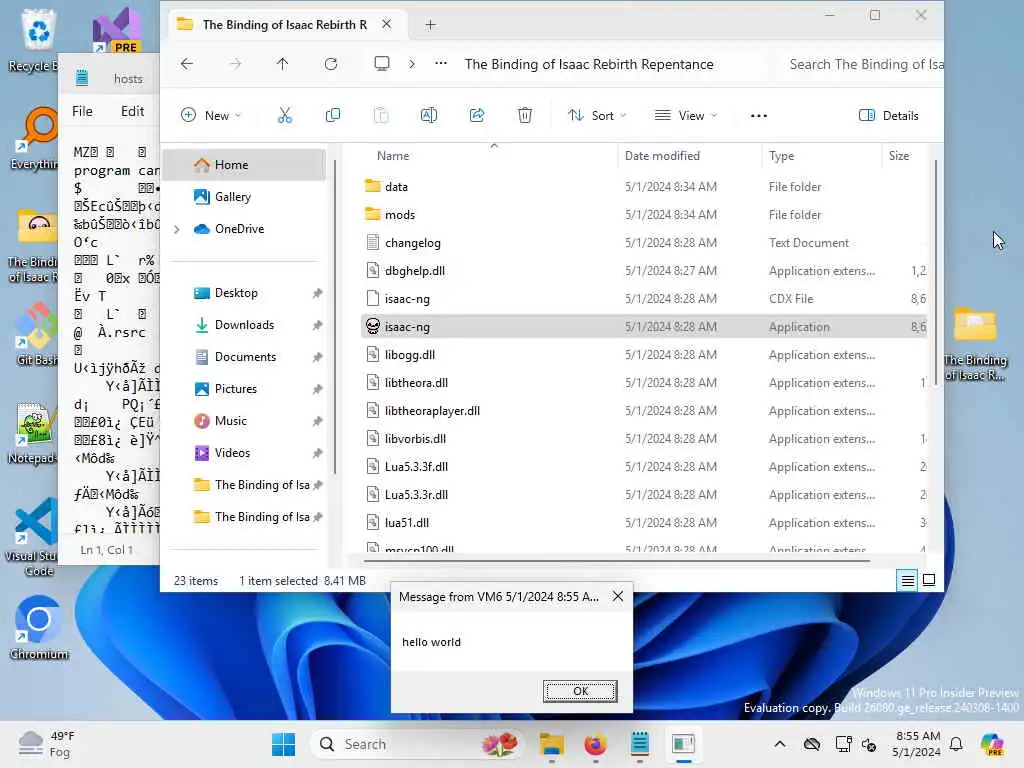Open Pictures in the navigation pane

[244, 389]
